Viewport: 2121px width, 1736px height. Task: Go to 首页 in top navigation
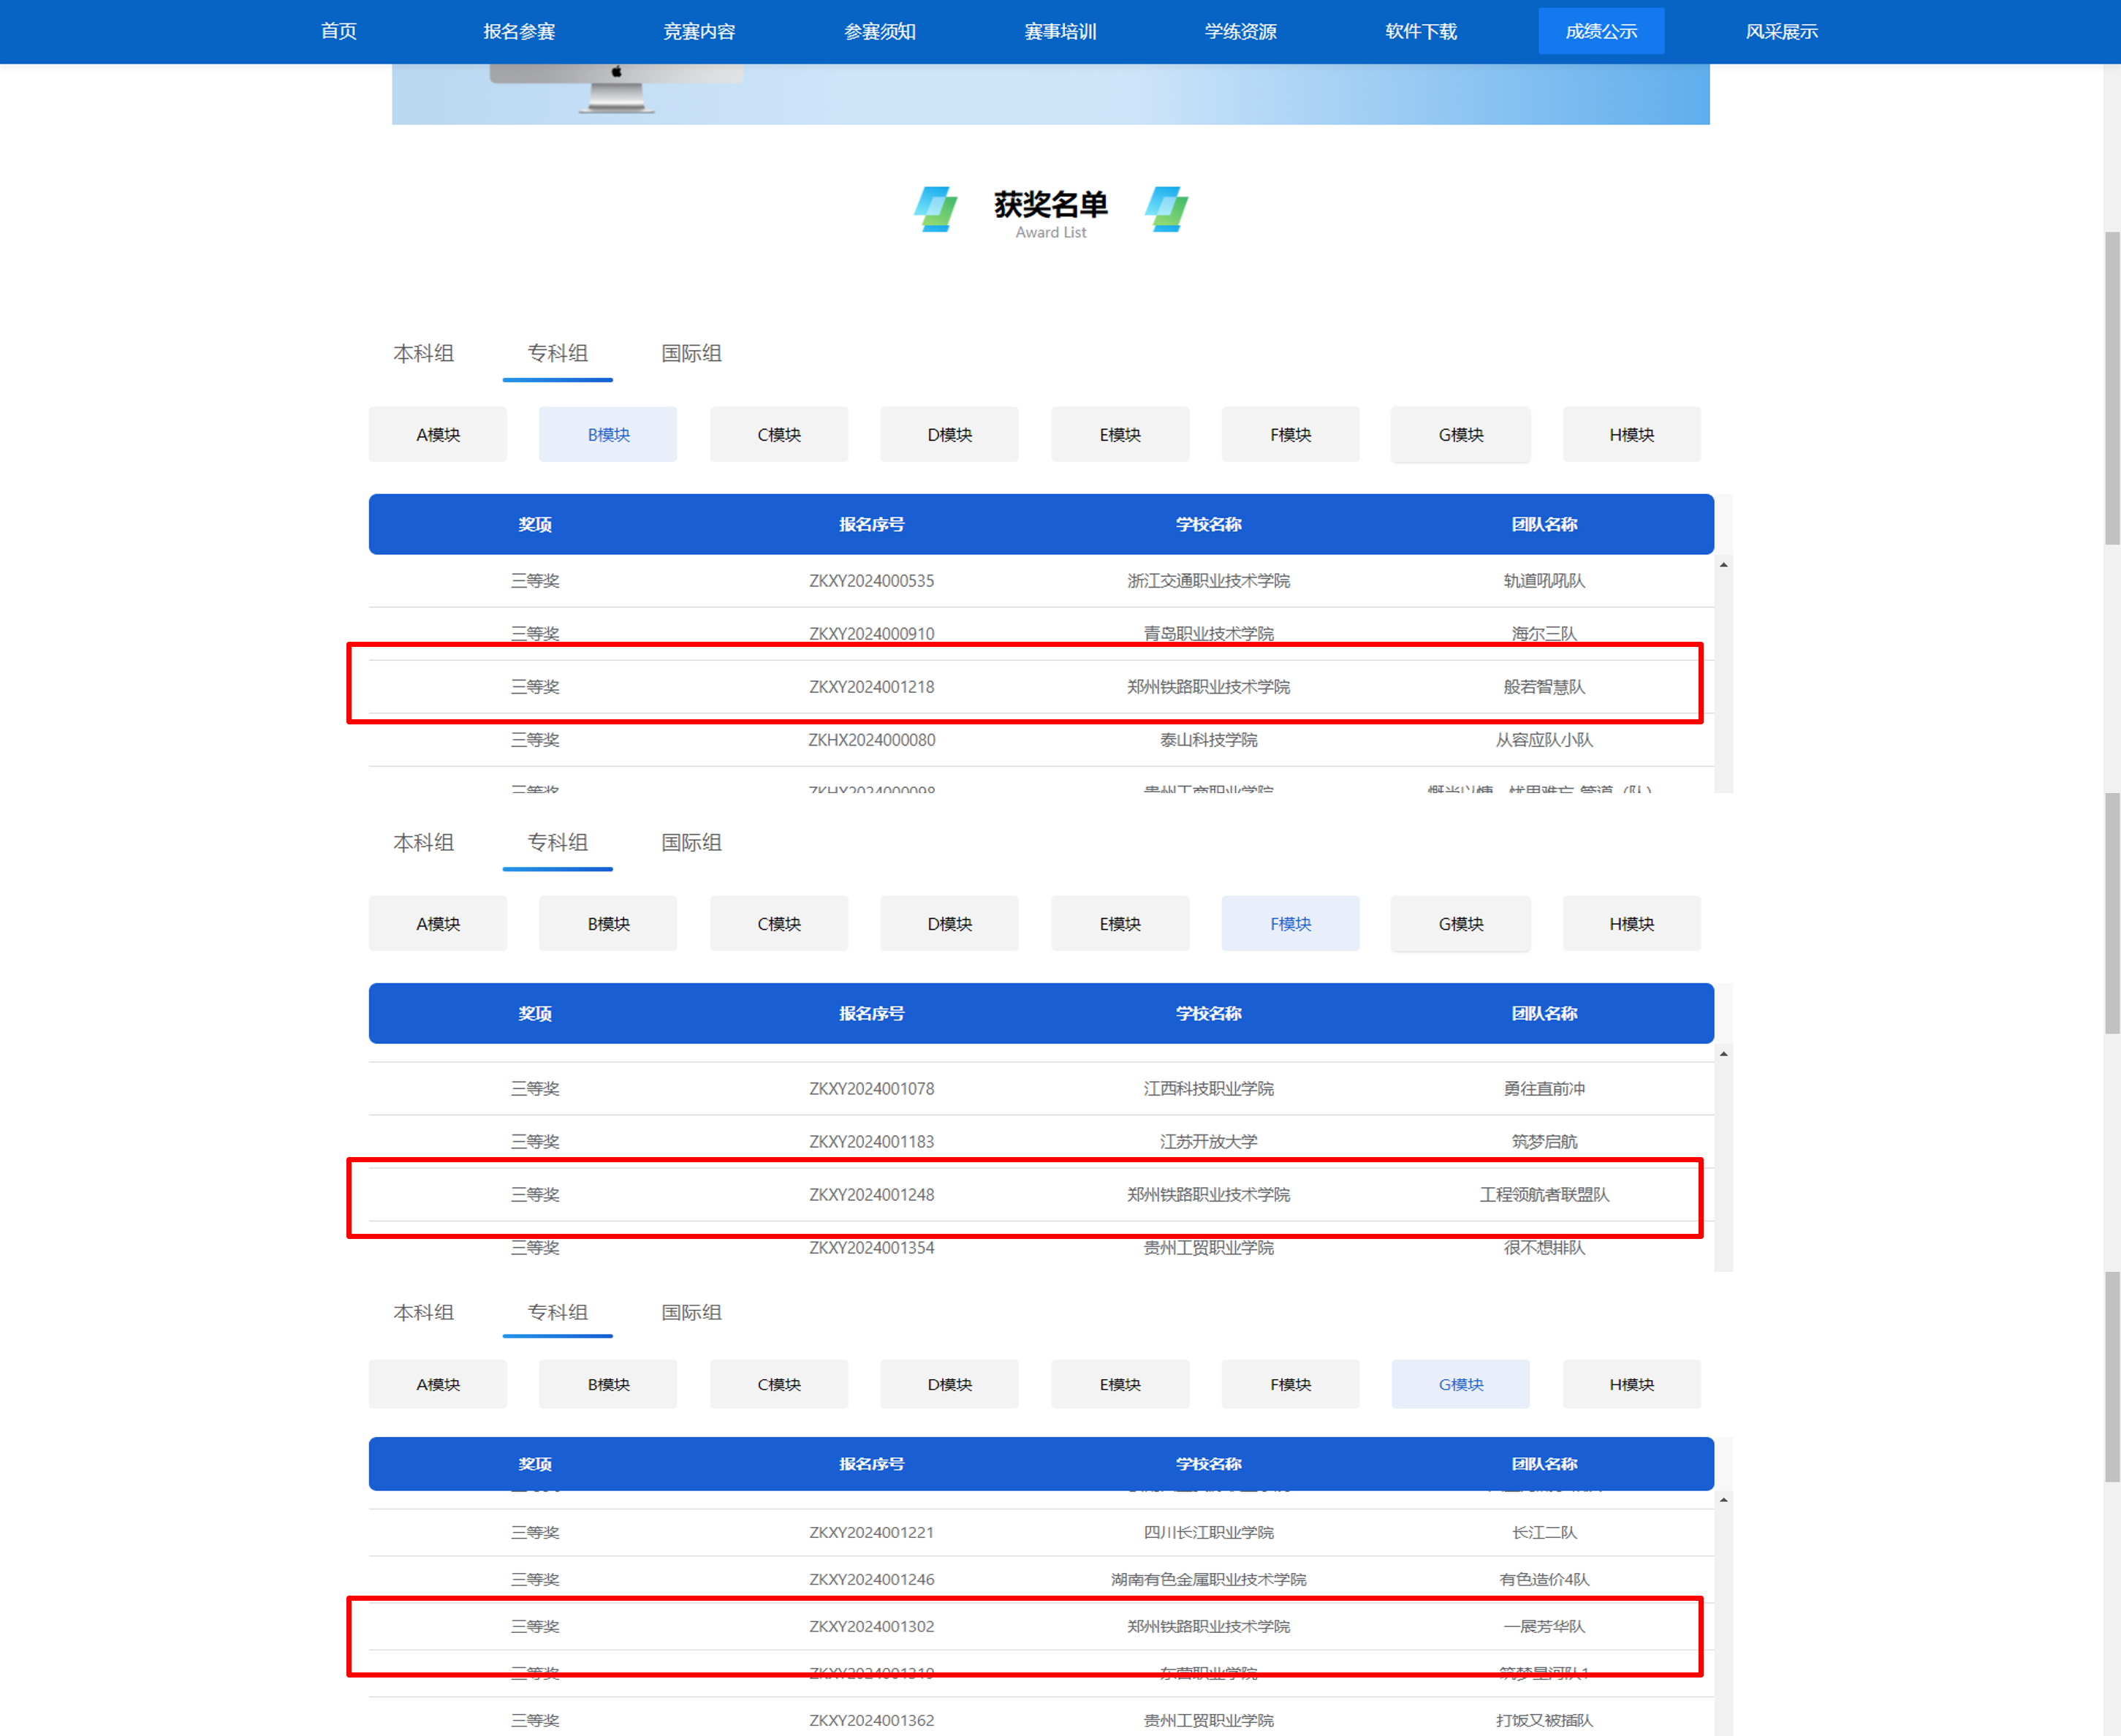point(338,31)
